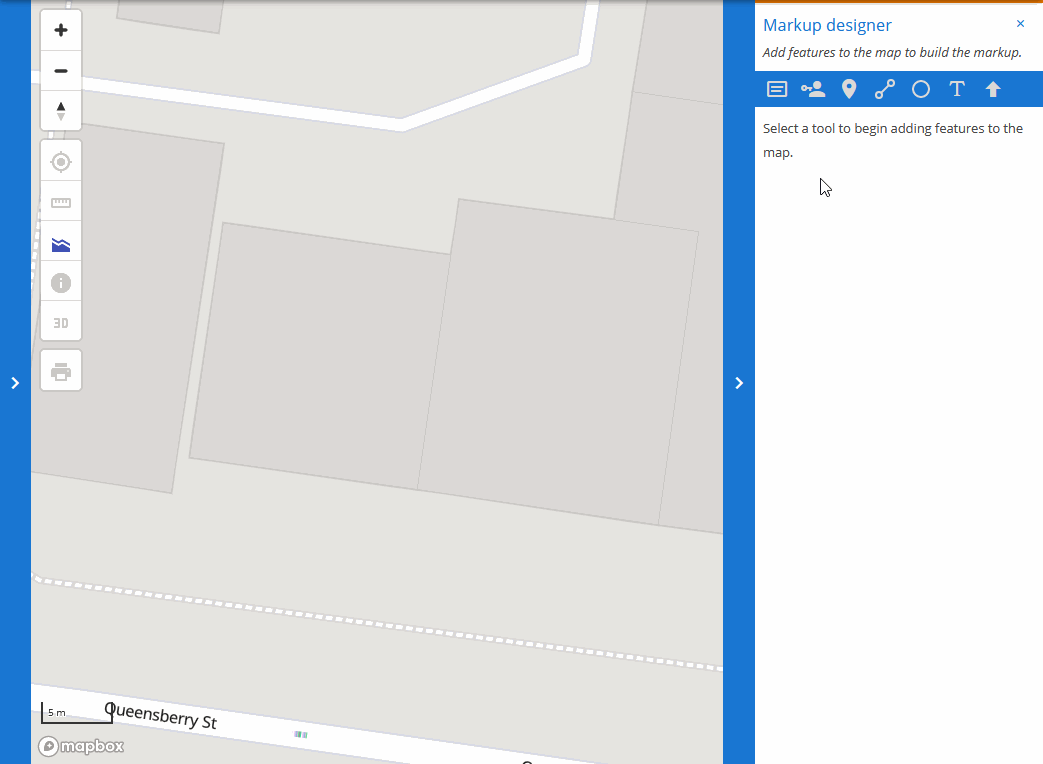Click the print map icon

(x=60, y=369)
